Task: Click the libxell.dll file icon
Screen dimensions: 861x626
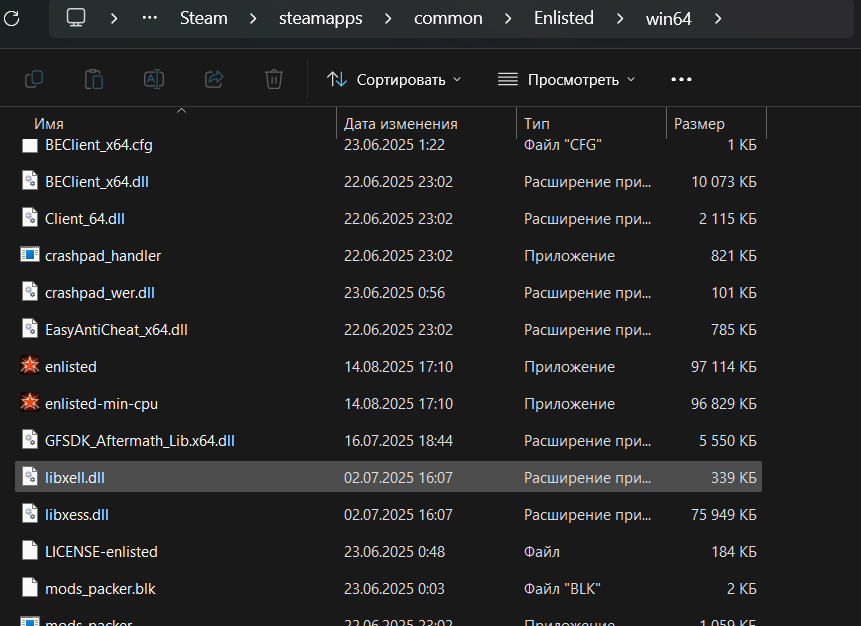Action: tap(30, 477)
